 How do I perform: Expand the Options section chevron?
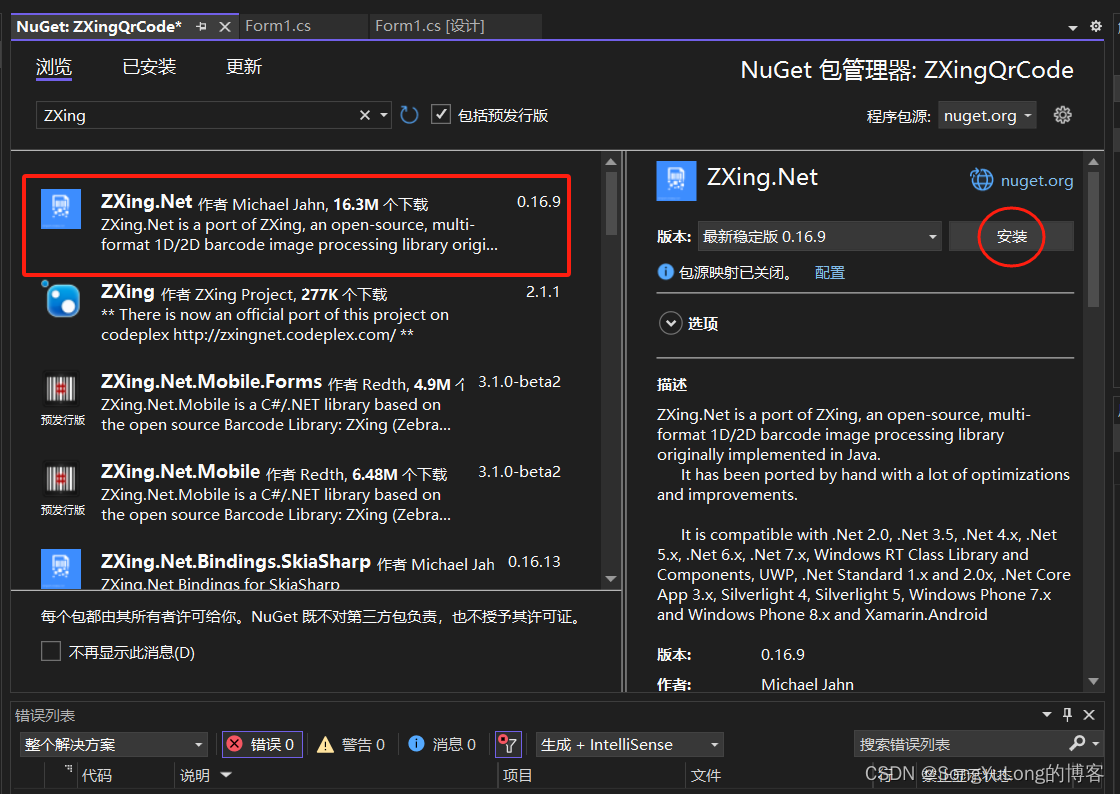(670, 323)
